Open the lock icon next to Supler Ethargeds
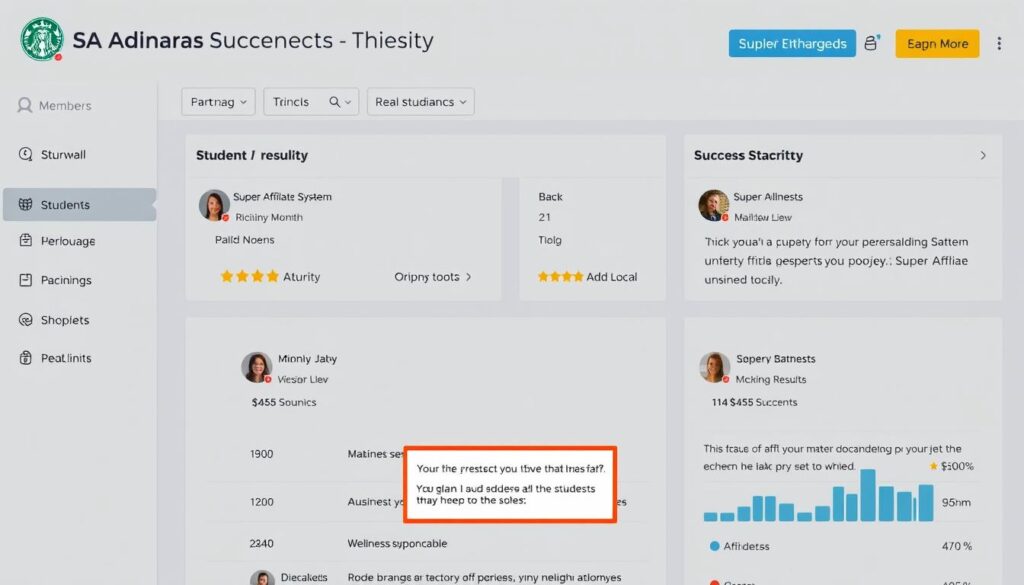Image resolution: width=1024 pixels, height=585 pixels. pos(871,43)
